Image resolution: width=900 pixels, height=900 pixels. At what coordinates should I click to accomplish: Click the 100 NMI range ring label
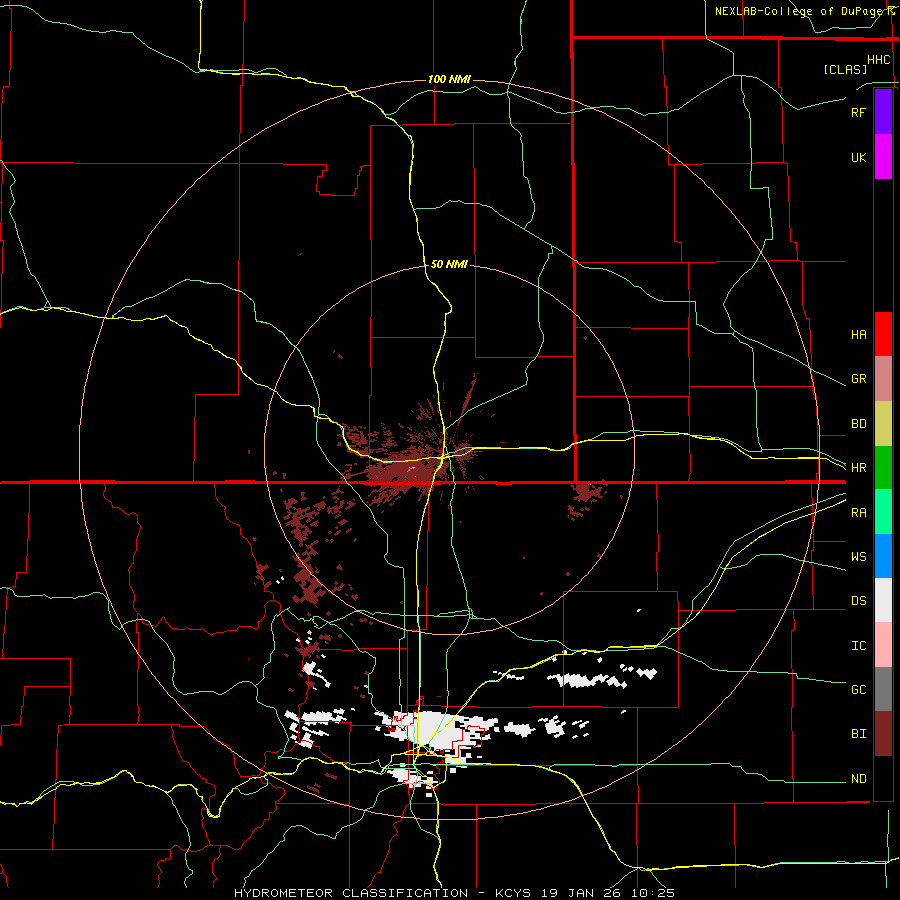click(449, 79)
